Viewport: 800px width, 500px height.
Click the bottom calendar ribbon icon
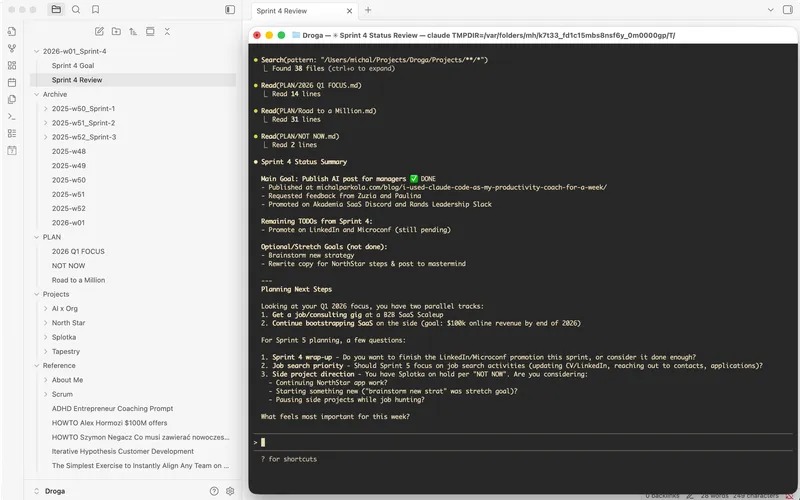point(12,151)
